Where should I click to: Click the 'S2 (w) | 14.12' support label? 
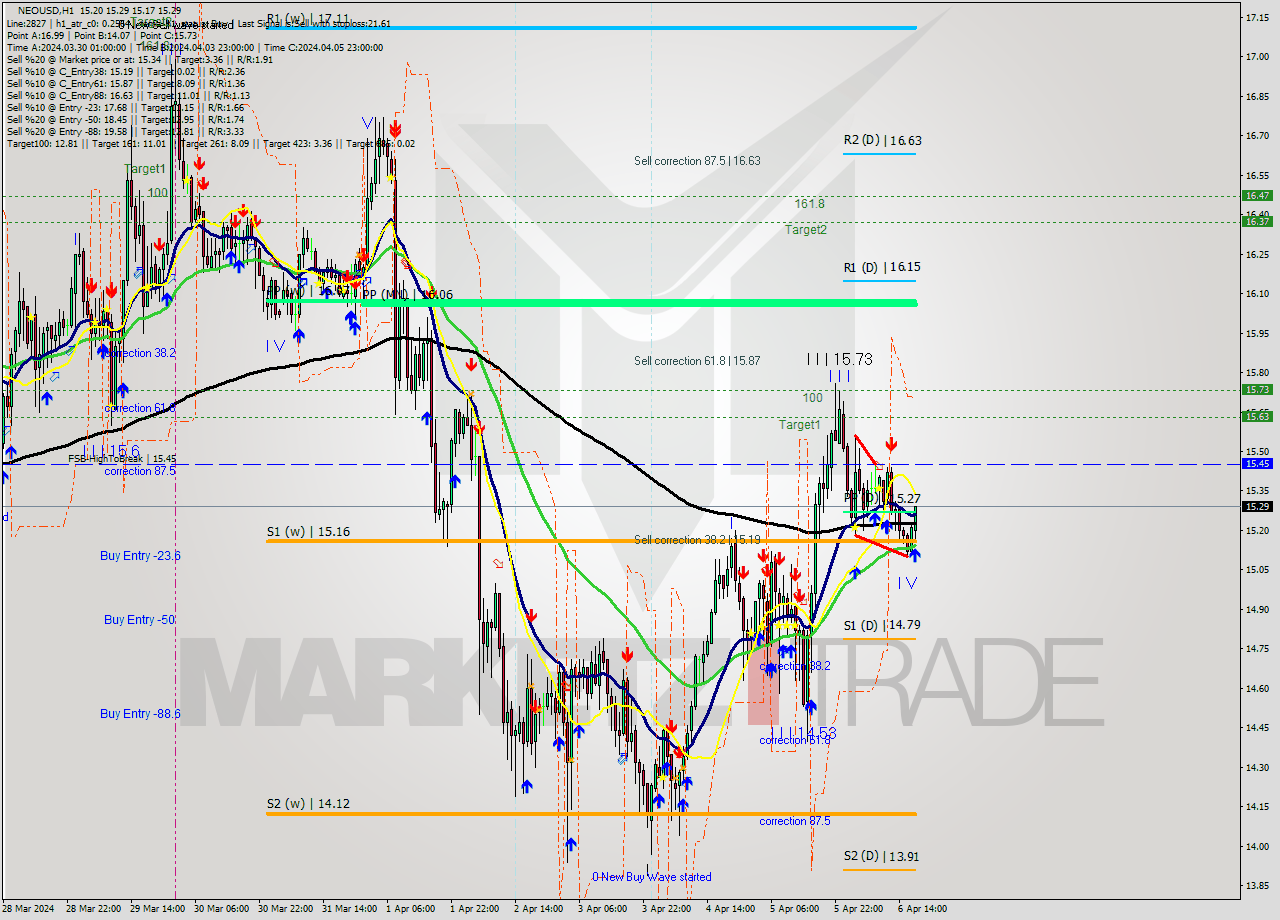tap(308, 804)
